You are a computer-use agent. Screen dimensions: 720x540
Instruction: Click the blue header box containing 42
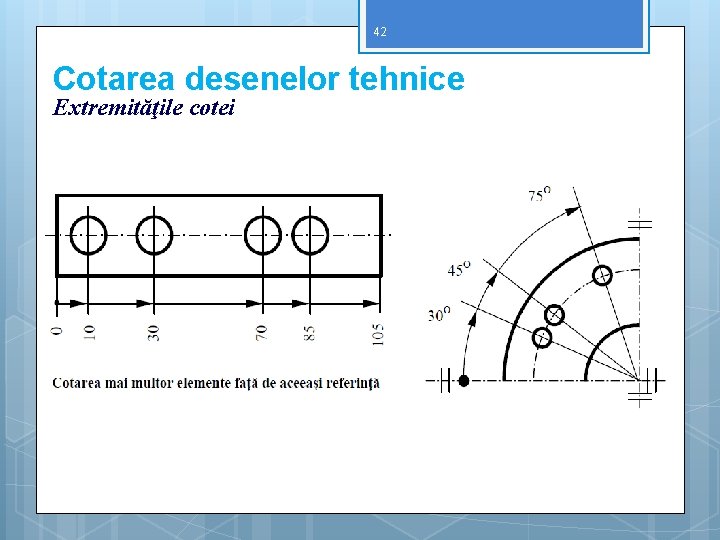(504, 24)
